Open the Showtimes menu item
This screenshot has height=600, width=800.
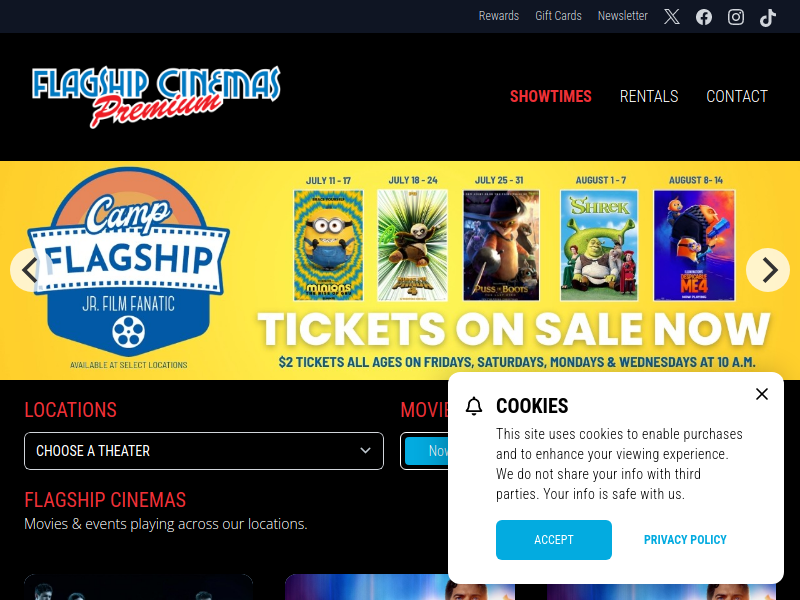(551, 96)
